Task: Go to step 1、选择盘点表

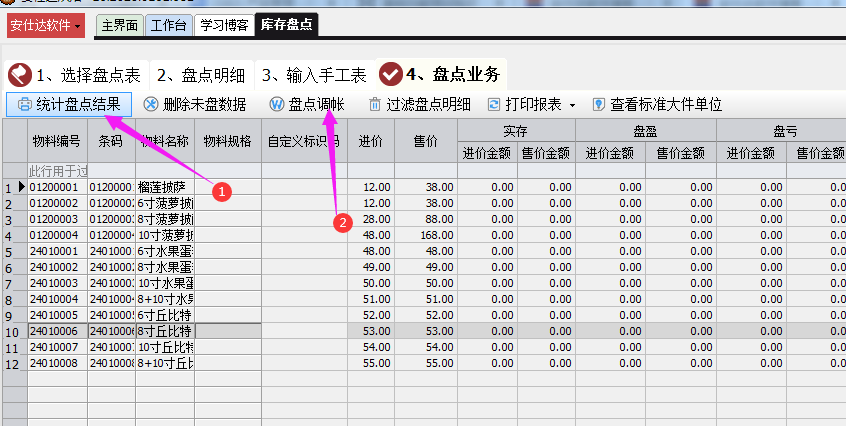Action: 76,75
